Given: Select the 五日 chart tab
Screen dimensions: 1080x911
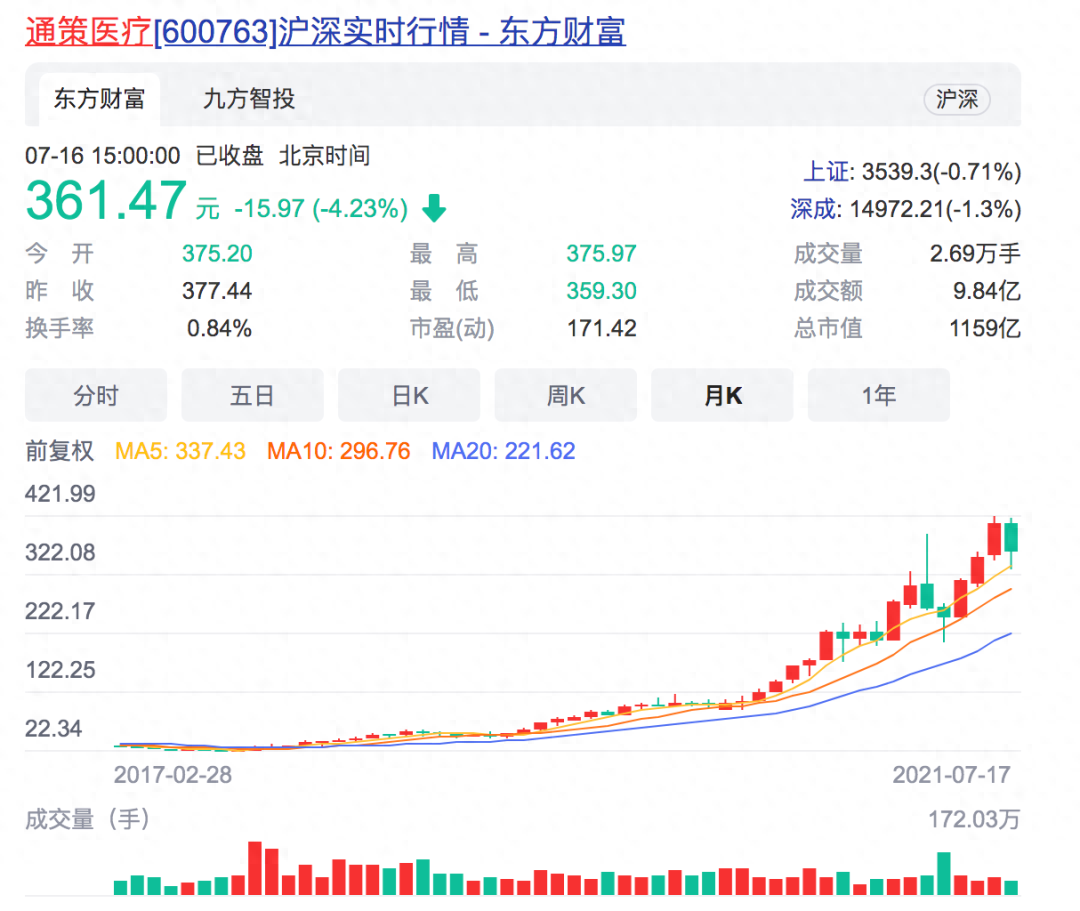Looking at the screenshot, I should [x=252, y=395].
